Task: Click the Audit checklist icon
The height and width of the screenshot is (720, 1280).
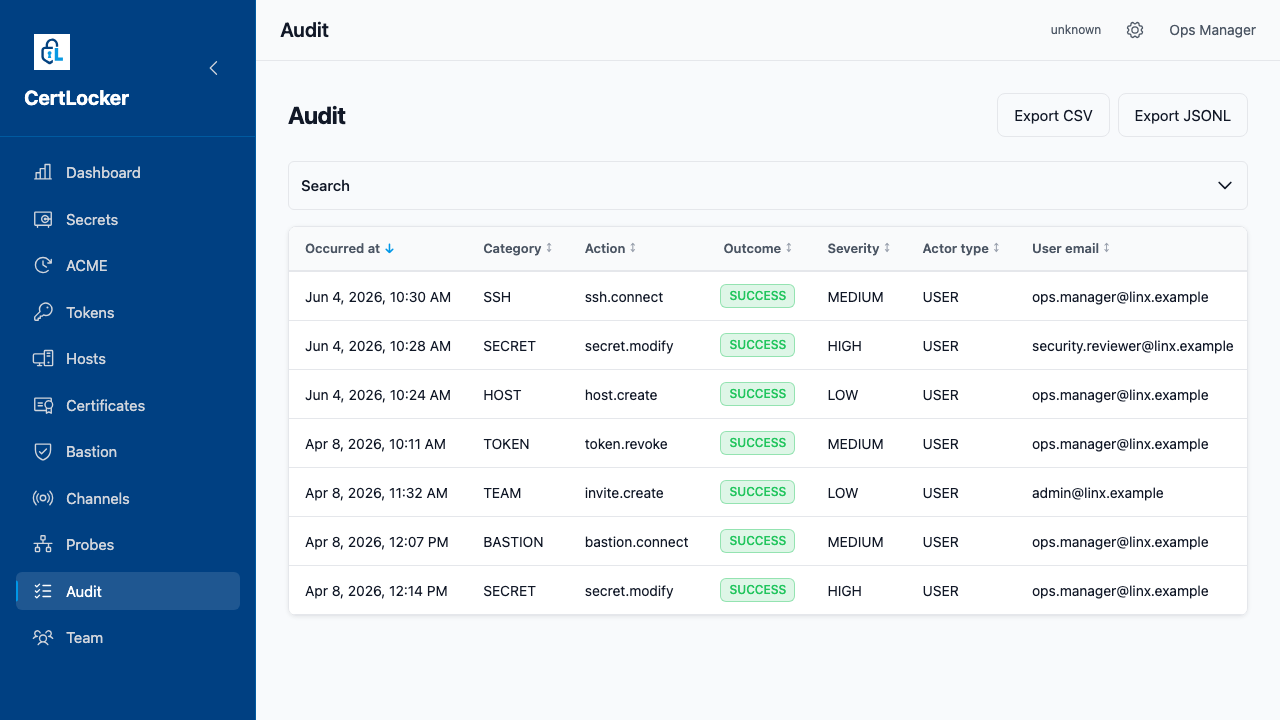Action: click(x=43, y=591)
